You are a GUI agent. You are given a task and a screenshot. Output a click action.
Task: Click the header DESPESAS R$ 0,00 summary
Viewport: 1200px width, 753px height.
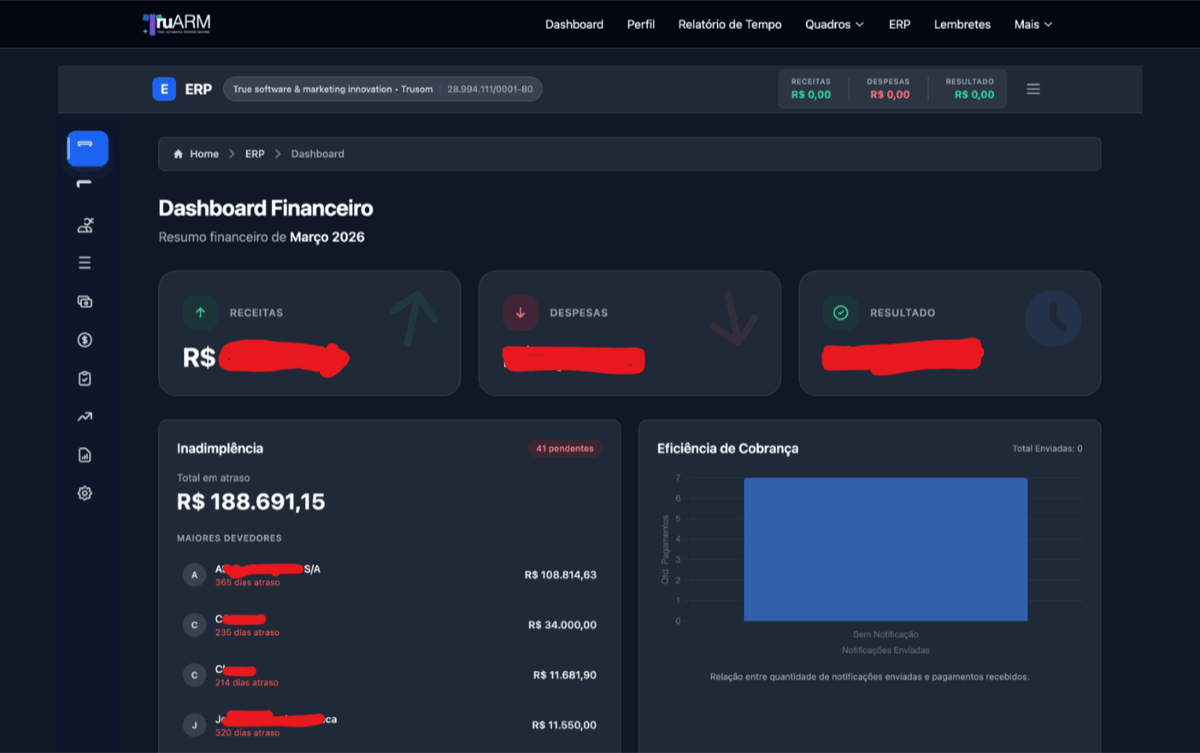(x=889, y=88)
